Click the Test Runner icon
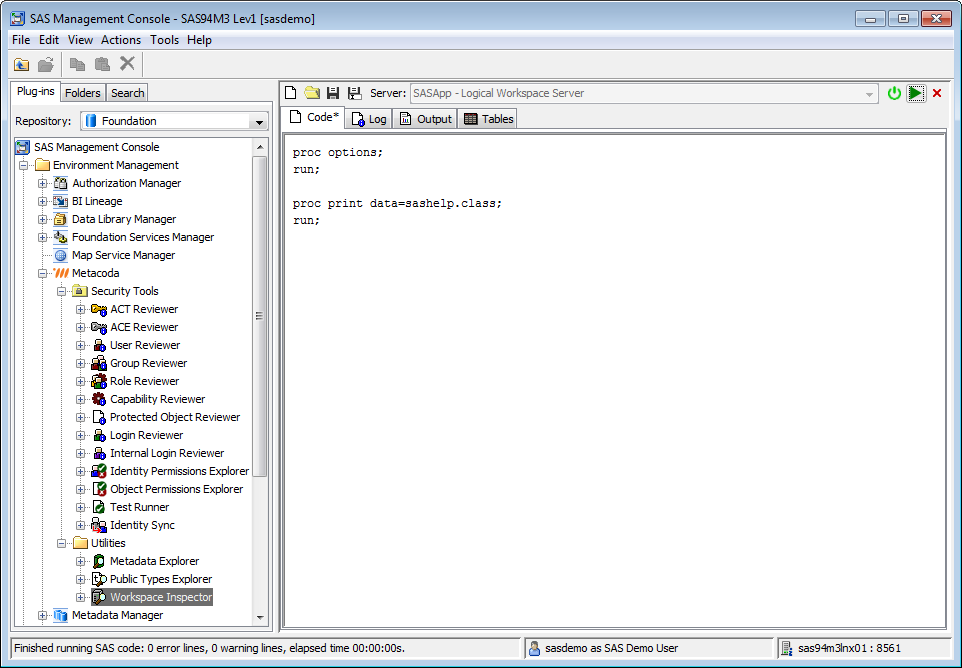This screenshot has width=962, height=668. [99, 507]
